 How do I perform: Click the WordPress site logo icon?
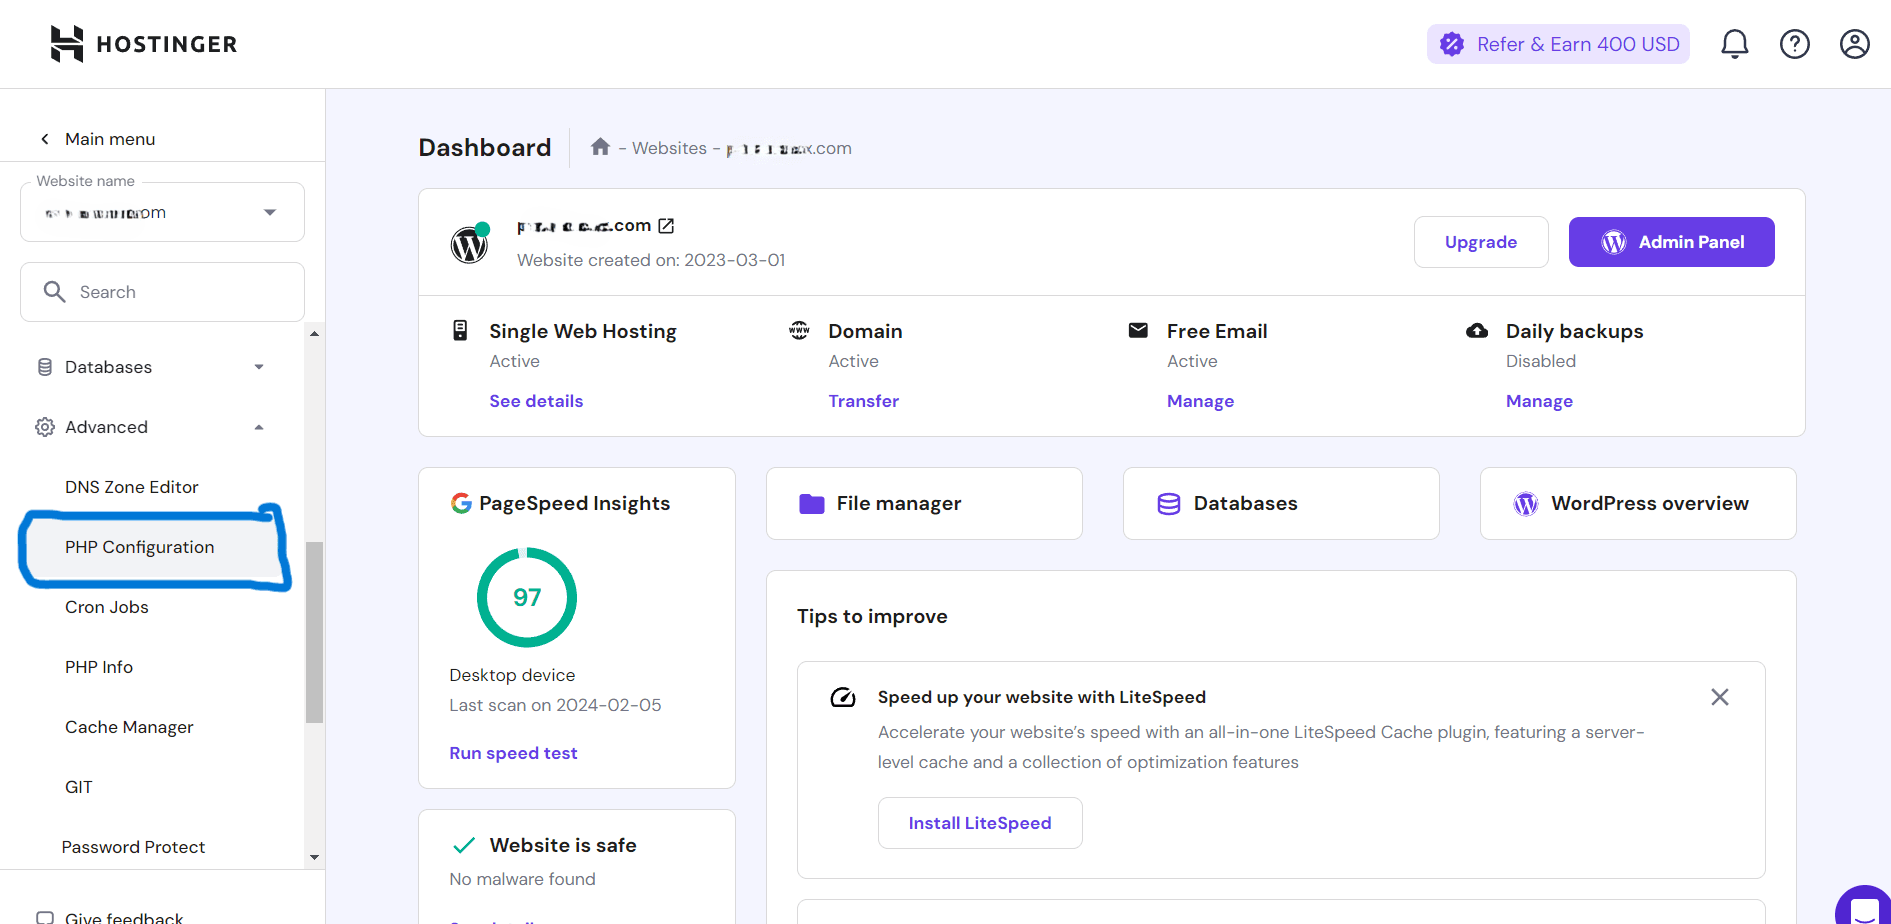coord(469,243)
